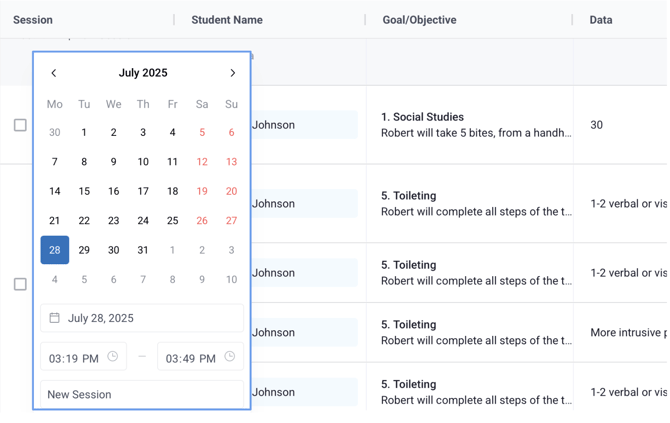Tick the lower session row checkbox
The height and width of the screenshot is (423, 670).
tap(20, 284)
